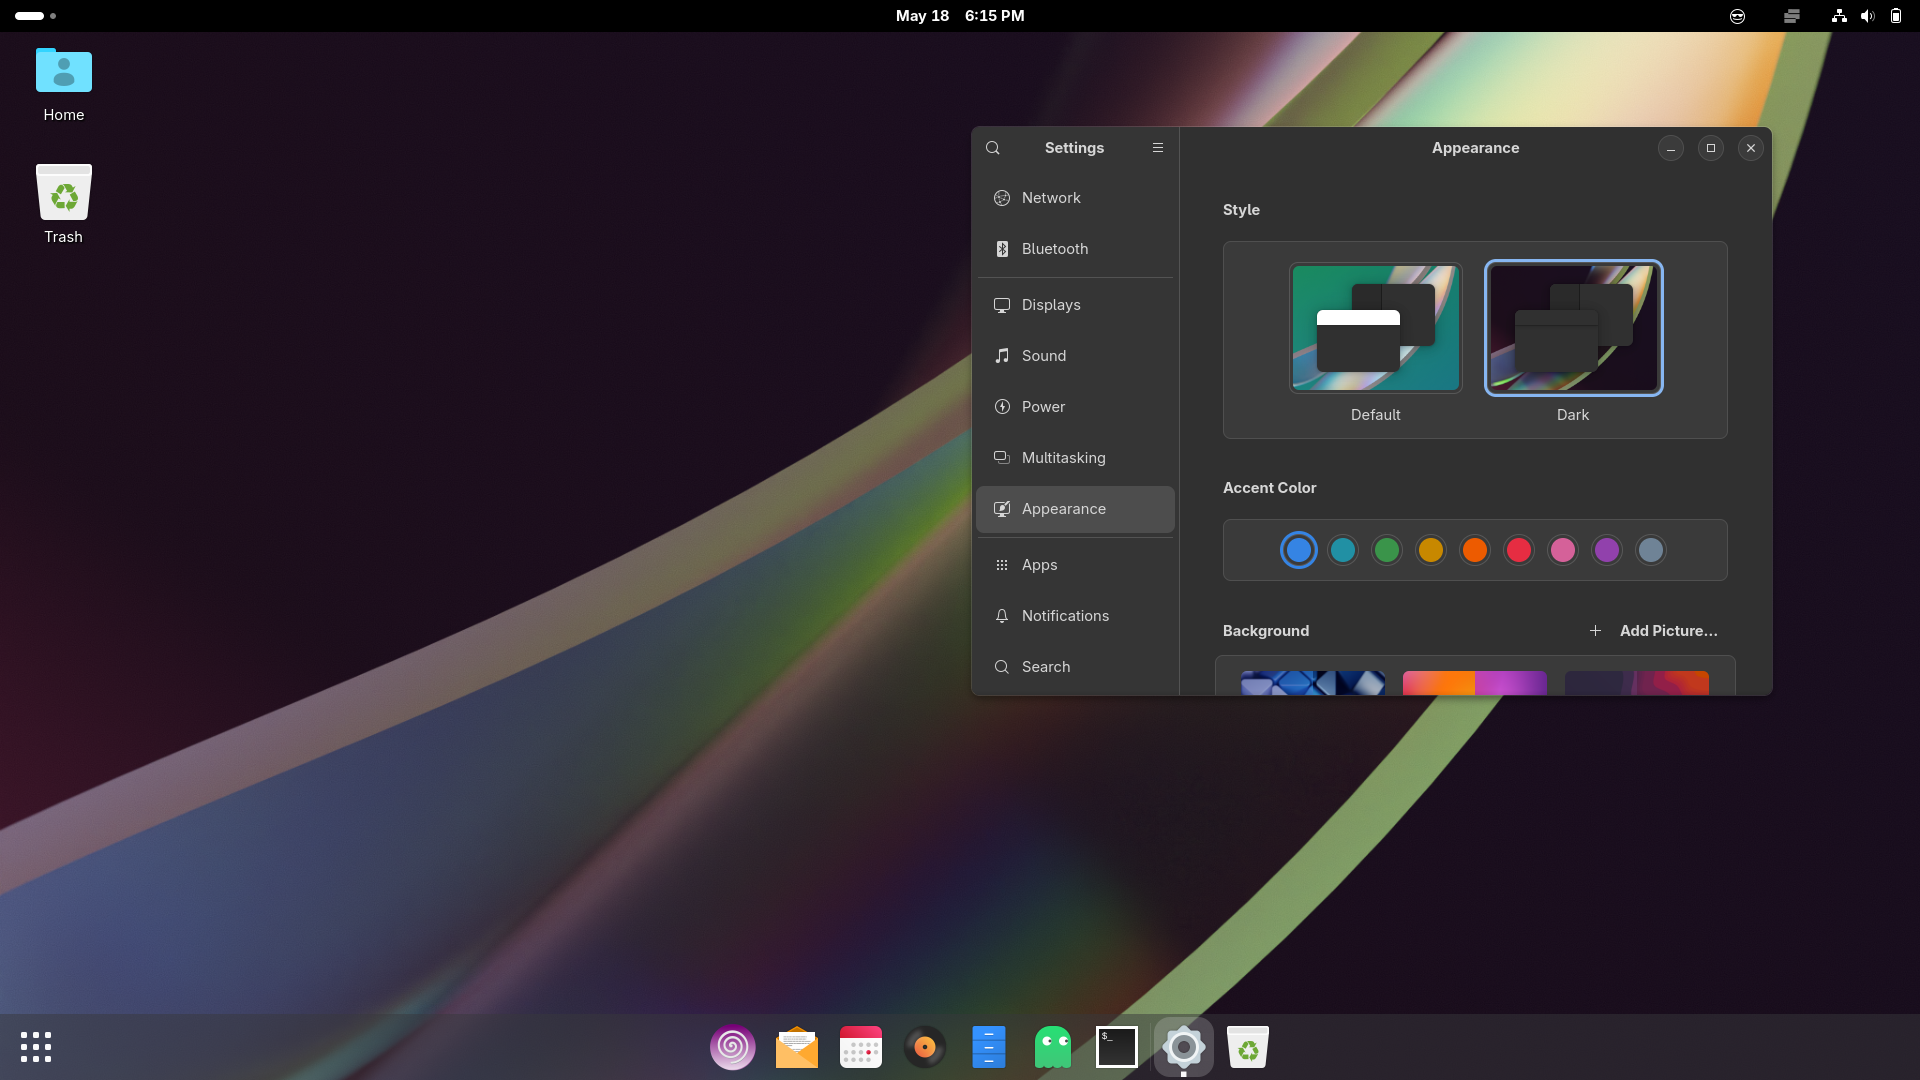The width and height of the screenshot is (1920, 1080).
Task: Open the clock showing May 18 6:15 PM
Action: coord(960,16)
